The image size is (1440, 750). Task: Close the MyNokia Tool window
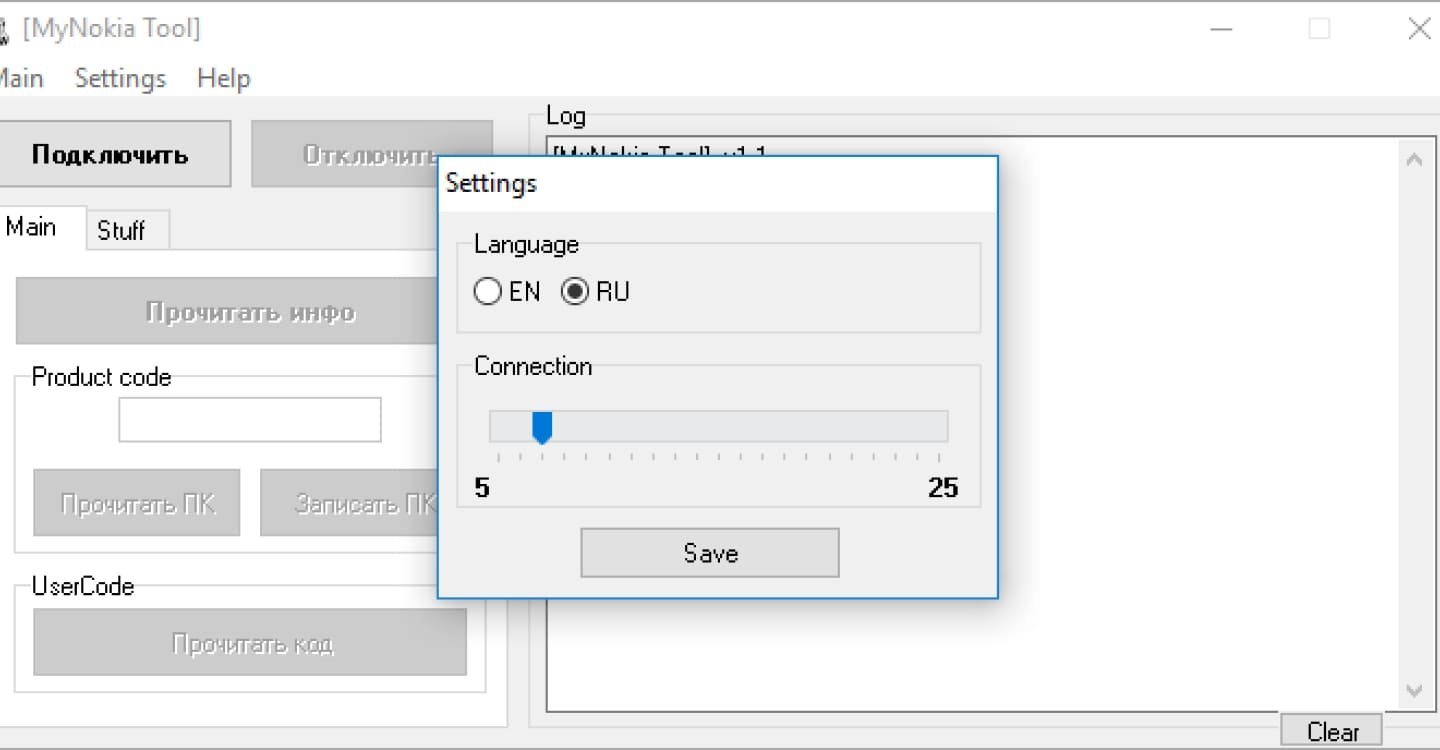click(1419, 29)
